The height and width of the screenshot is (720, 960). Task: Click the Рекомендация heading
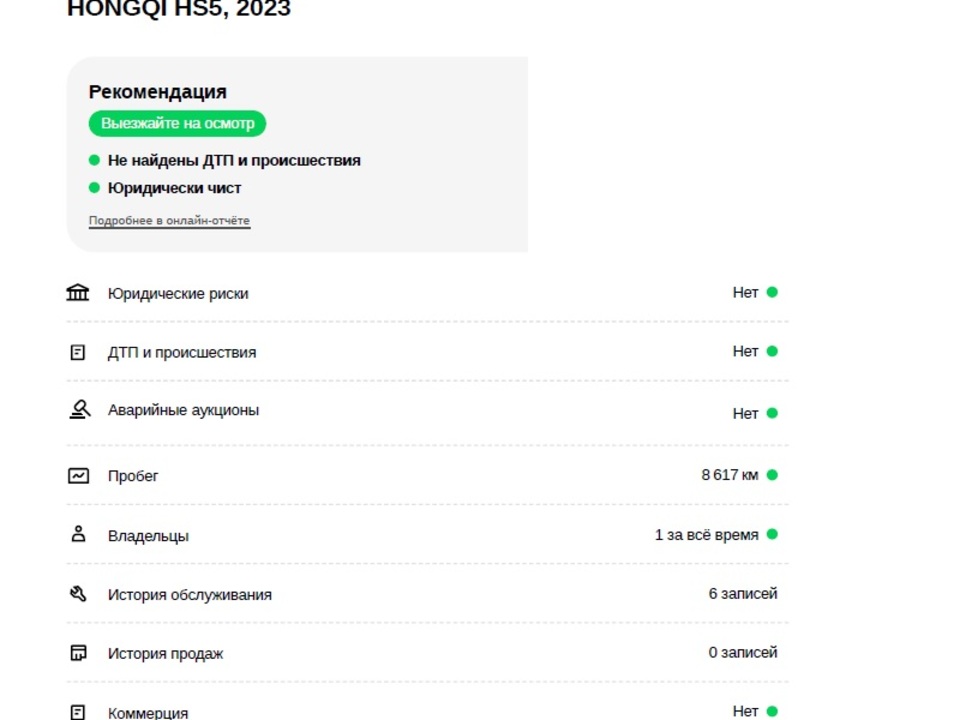tap(157, 92)
